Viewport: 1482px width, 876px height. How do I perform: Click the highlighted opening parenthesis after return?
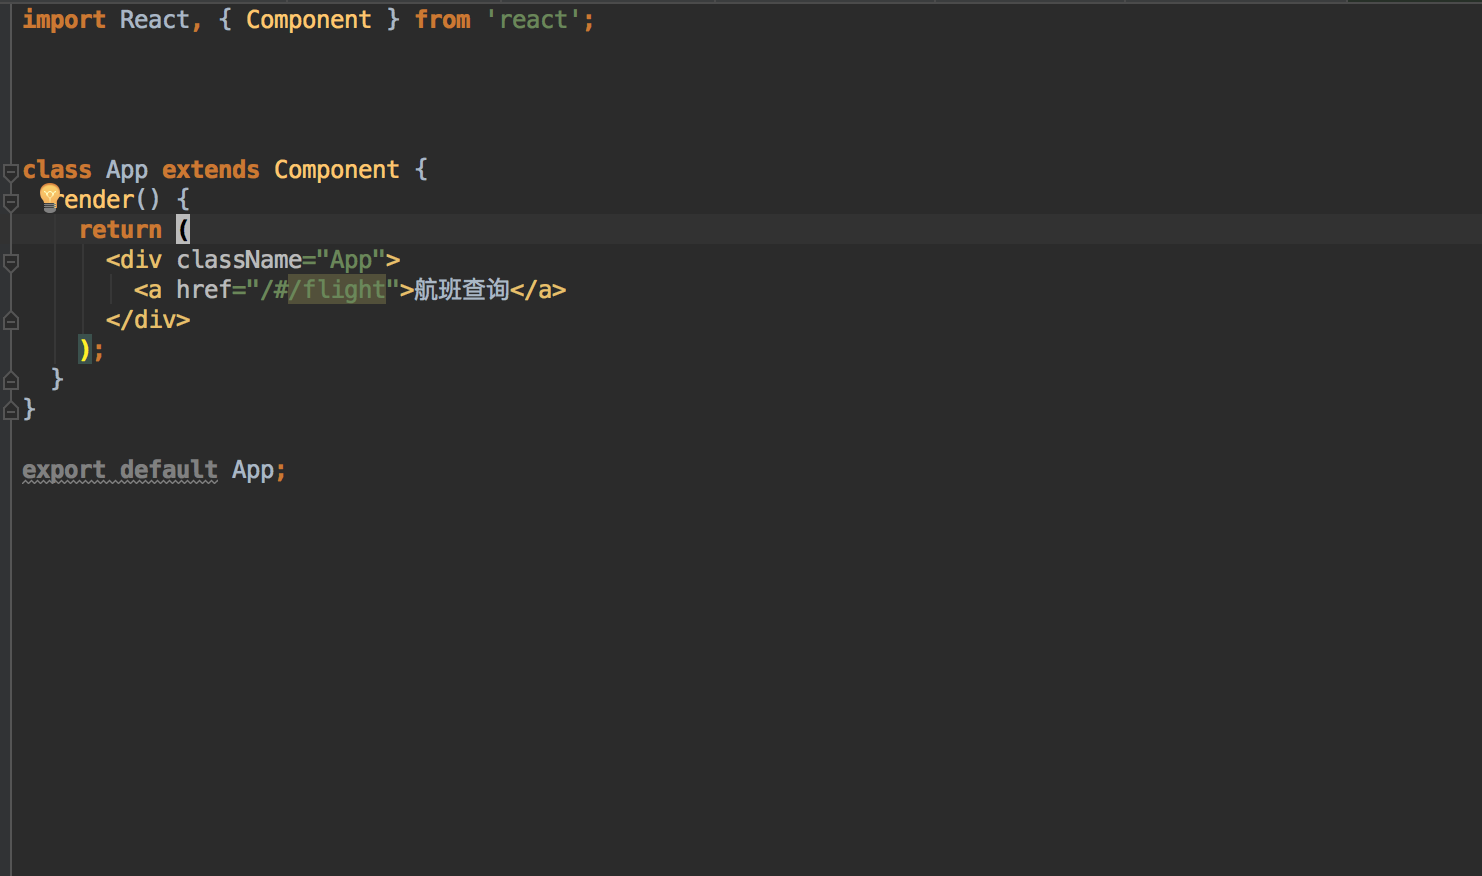[184, 229]
